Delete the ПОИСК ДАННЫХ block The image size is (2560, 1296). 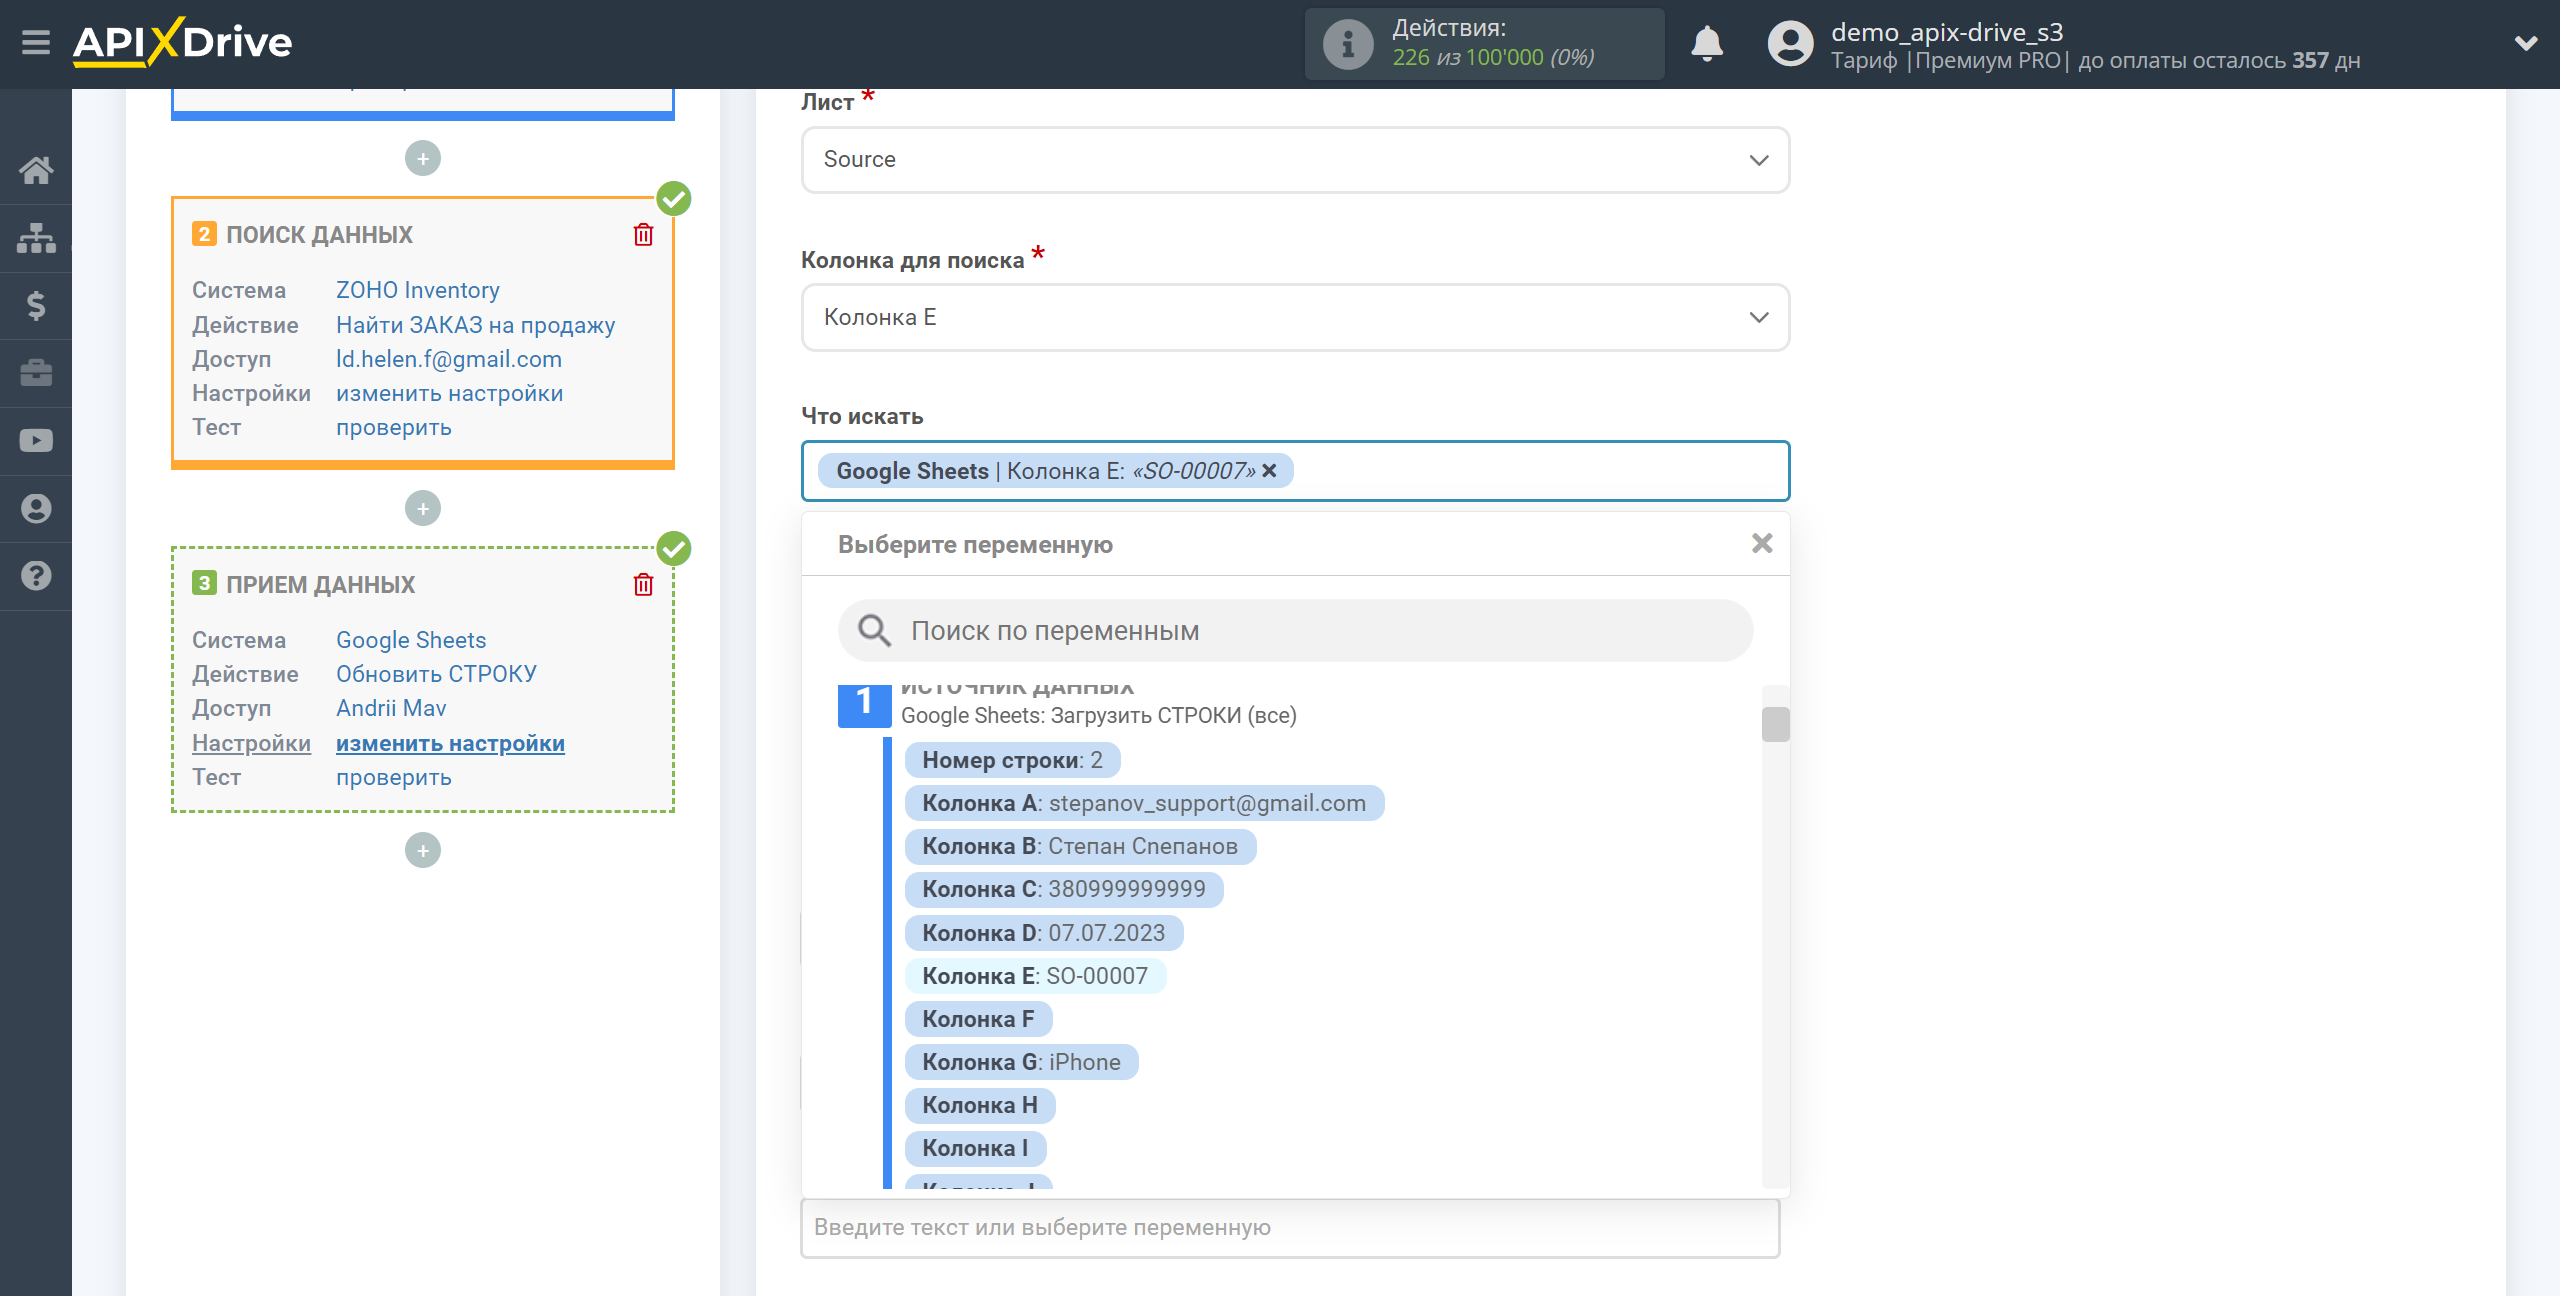coord(643,235)
